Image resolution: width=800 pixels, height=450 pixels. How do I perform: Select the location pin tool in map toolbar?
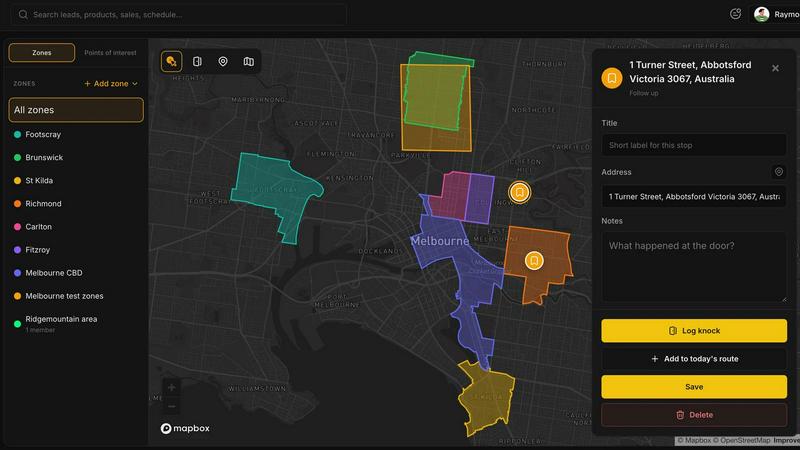223,61
